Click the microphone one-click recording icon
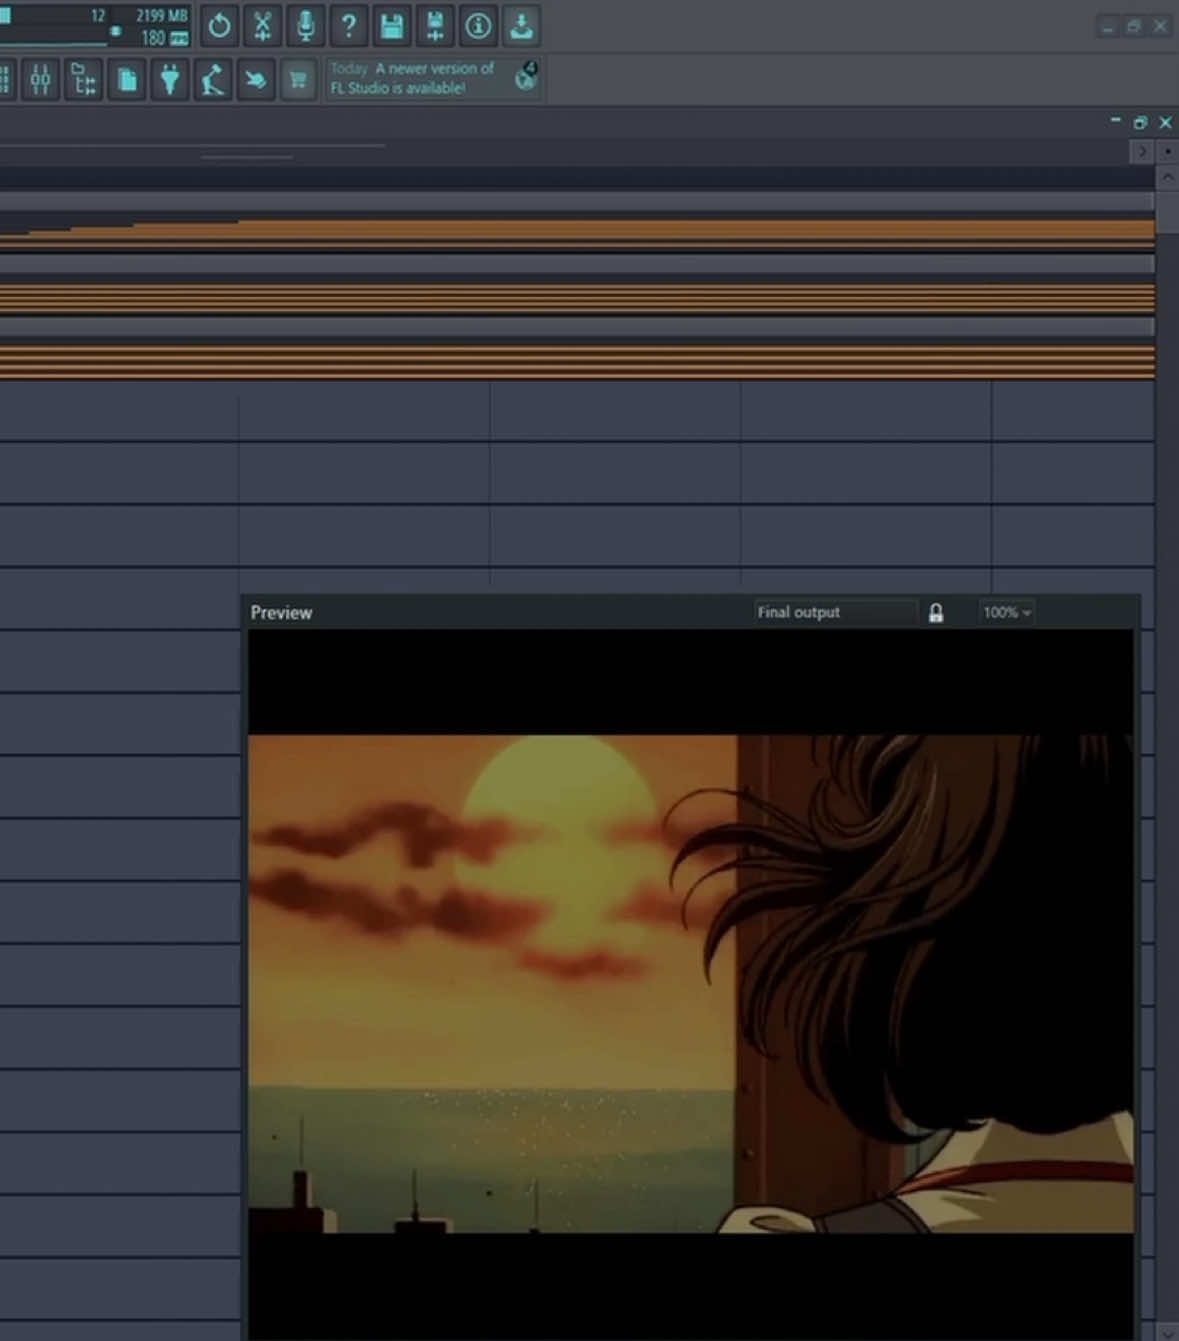Image resolution: width=1179 pixels, height=1341 pixels. pos(305,26)
